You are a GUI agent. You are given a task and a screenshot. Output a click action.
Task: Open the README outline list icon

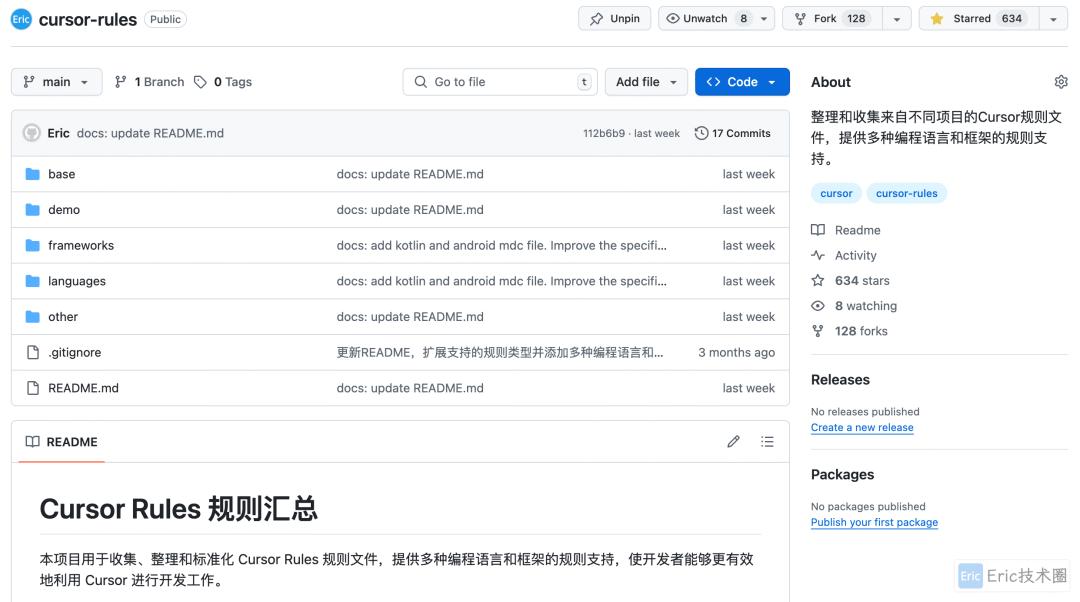coord(767,442)
